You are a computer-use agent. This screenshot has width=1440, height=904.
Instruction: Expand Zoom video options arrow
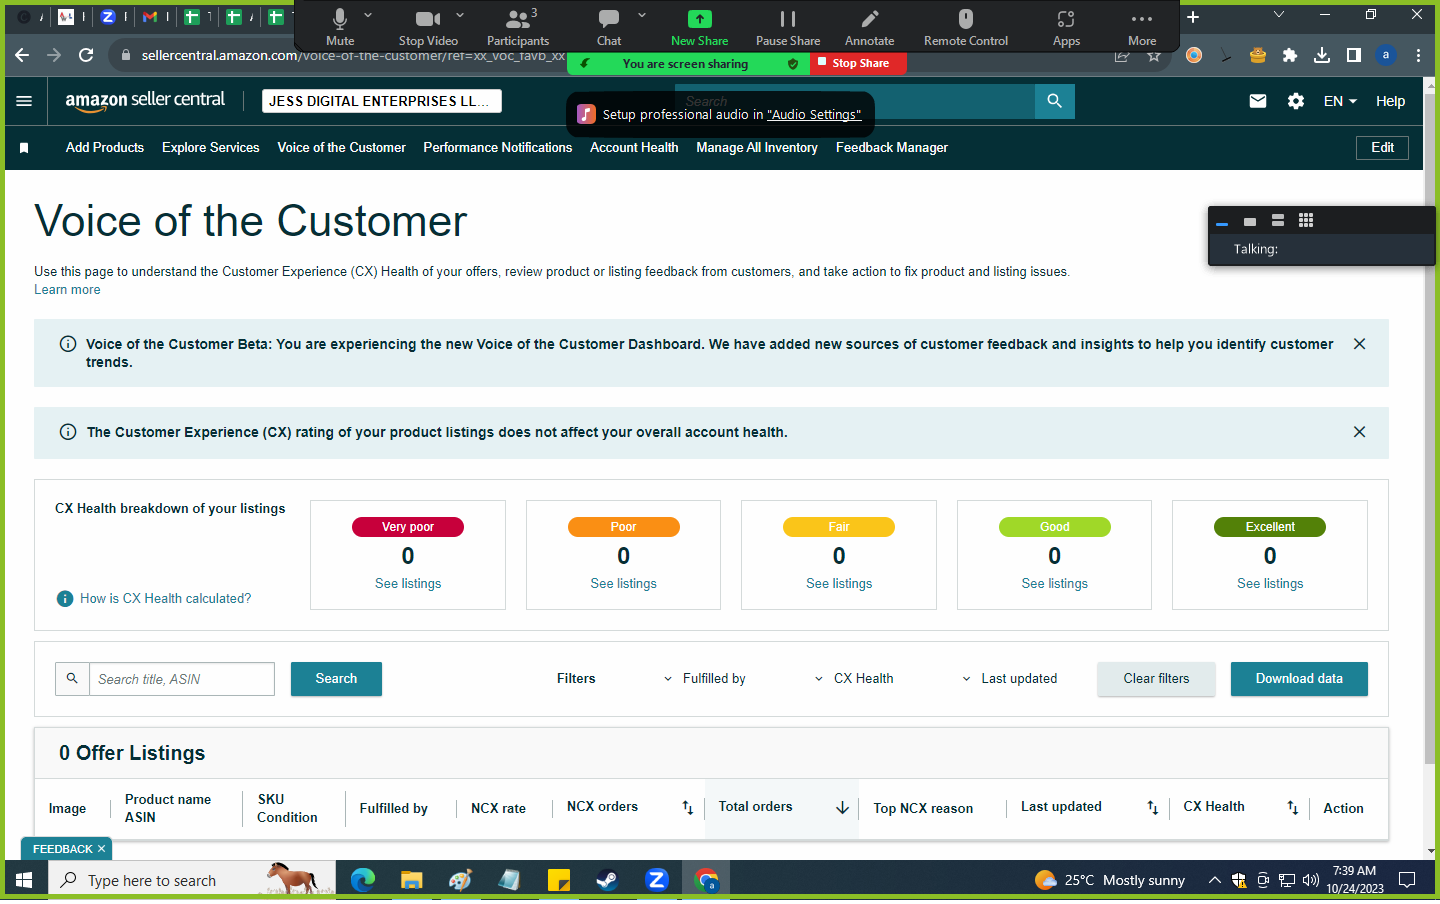(460, 15)
